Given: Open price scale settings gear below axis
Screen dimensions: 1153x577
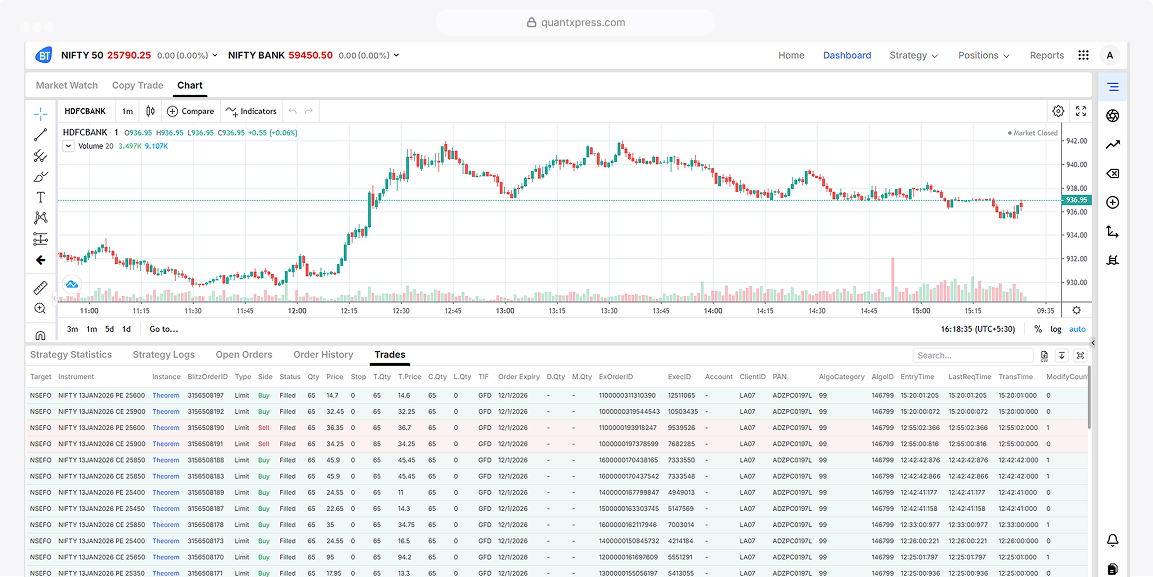Looking at the screenshot, I should point(1077,310).
